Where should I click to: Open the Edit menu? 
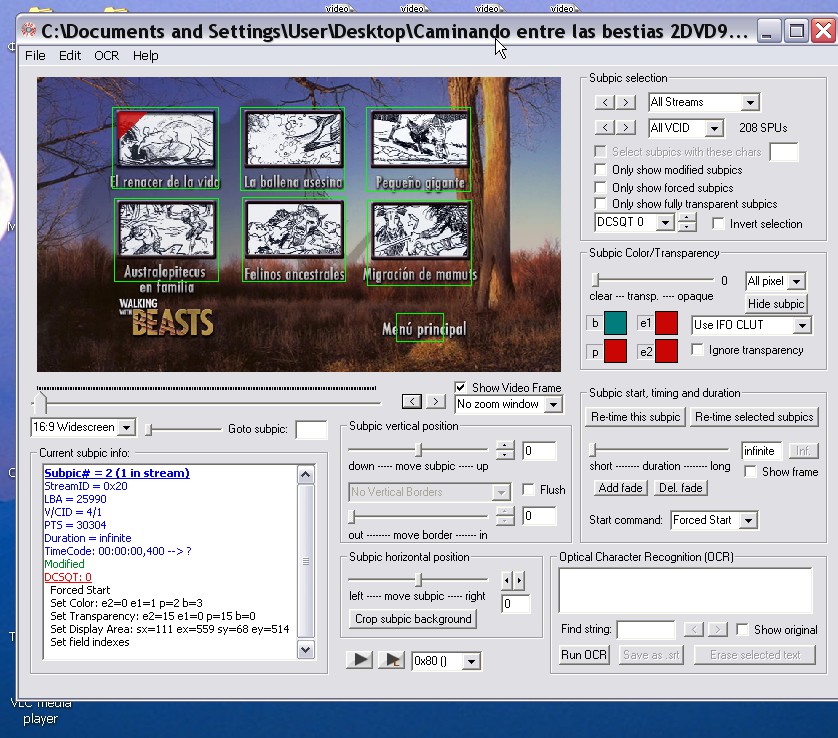[70, 56]
